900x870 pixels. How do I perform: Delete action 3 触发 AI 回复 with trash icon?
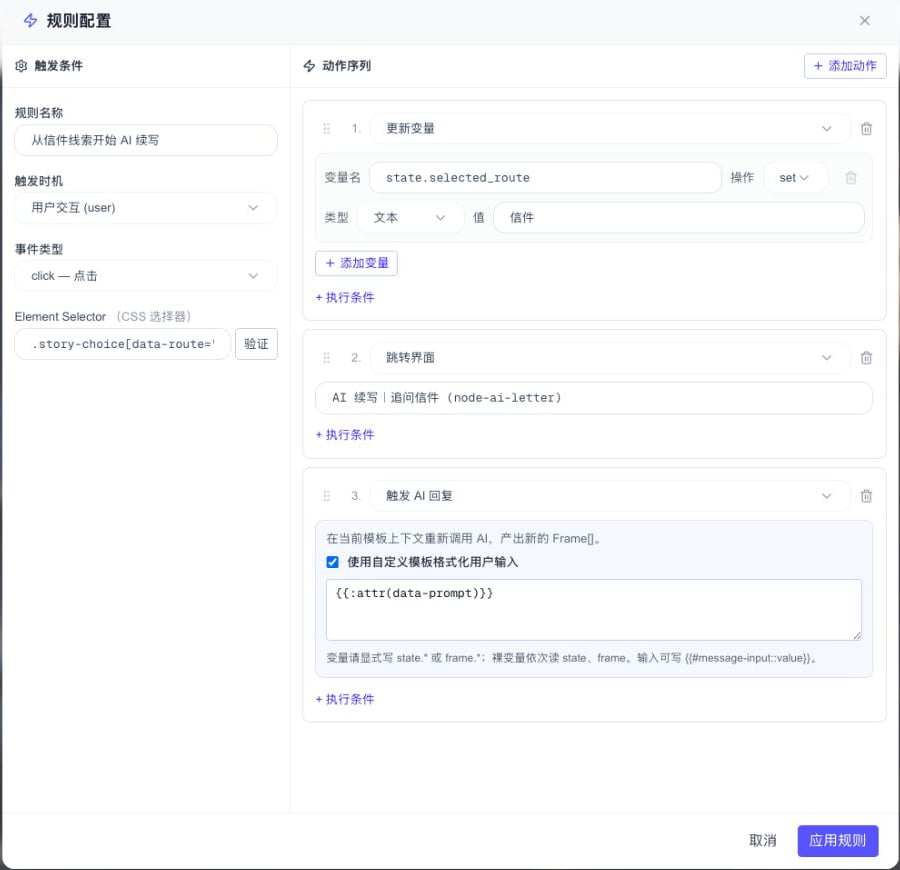tap(866, 496)
